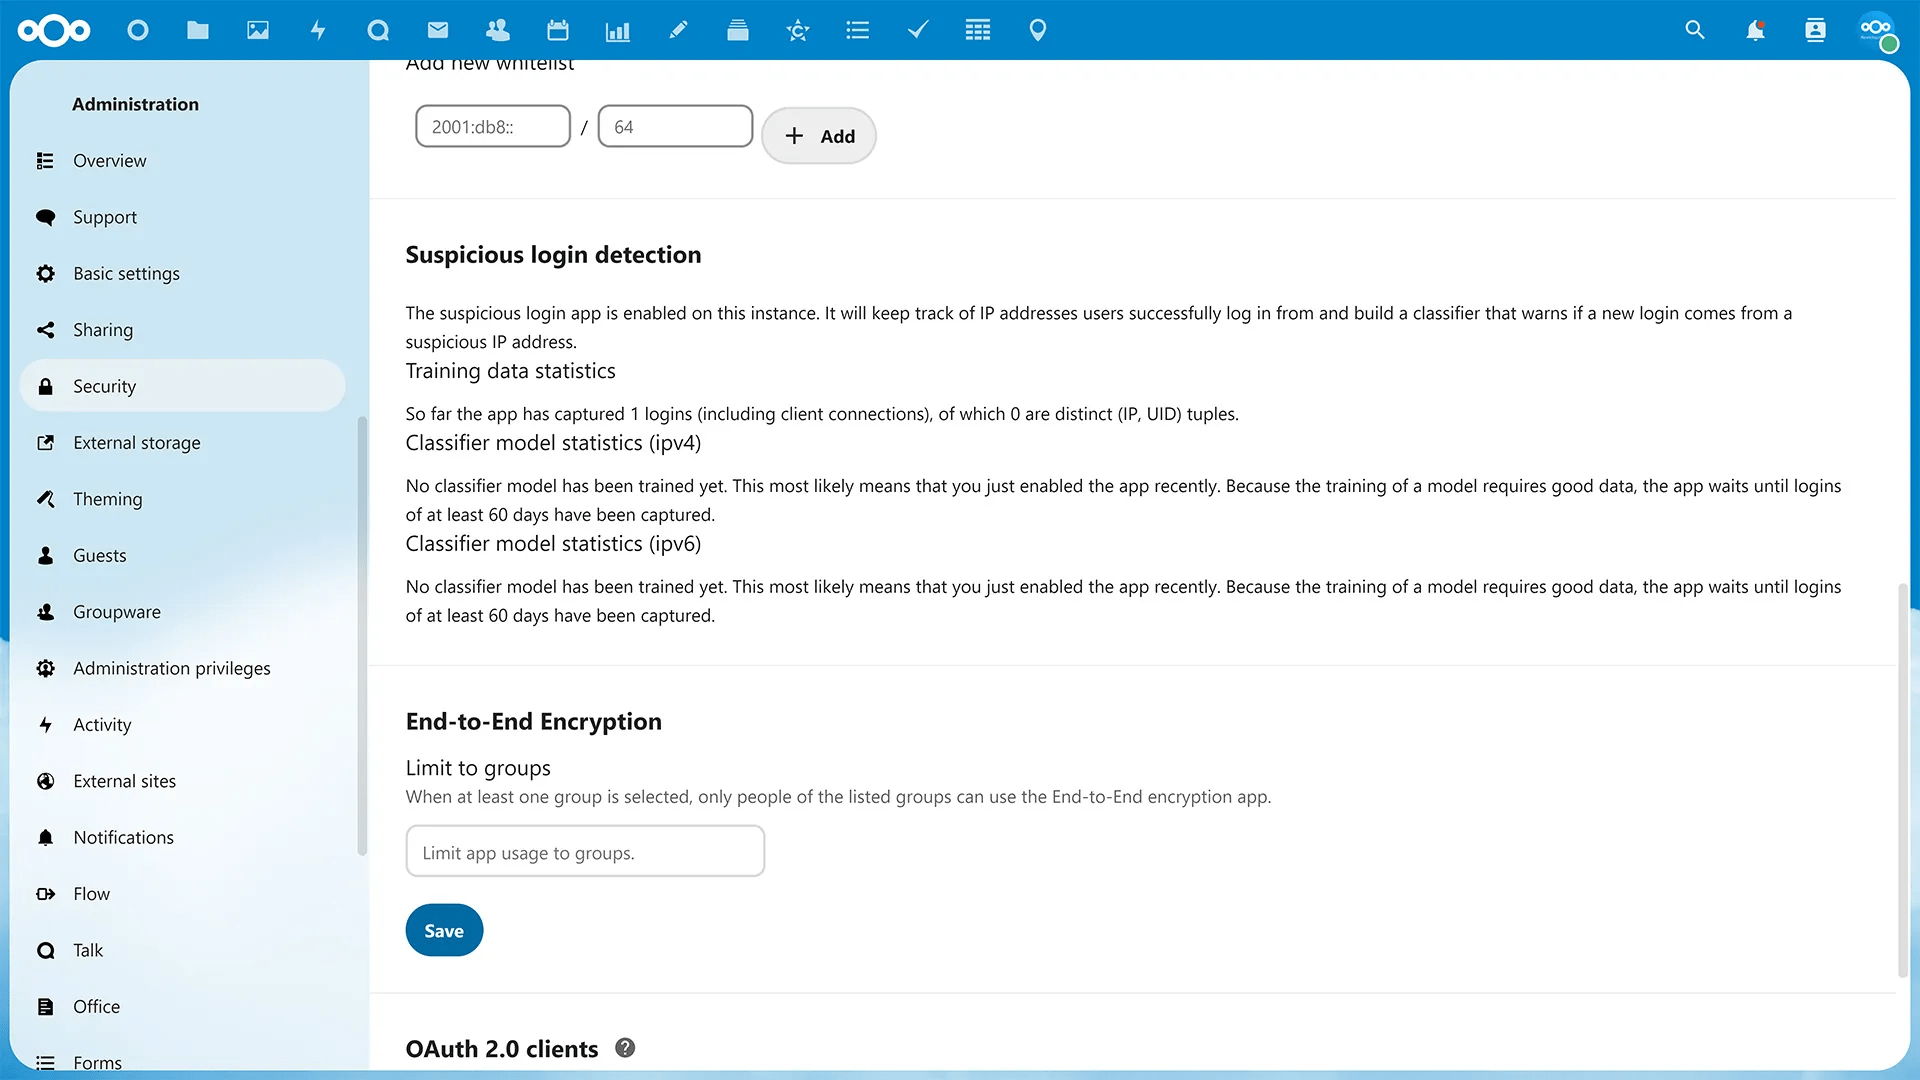Open the Contacts menu icon in the top right

[1815, 30]
